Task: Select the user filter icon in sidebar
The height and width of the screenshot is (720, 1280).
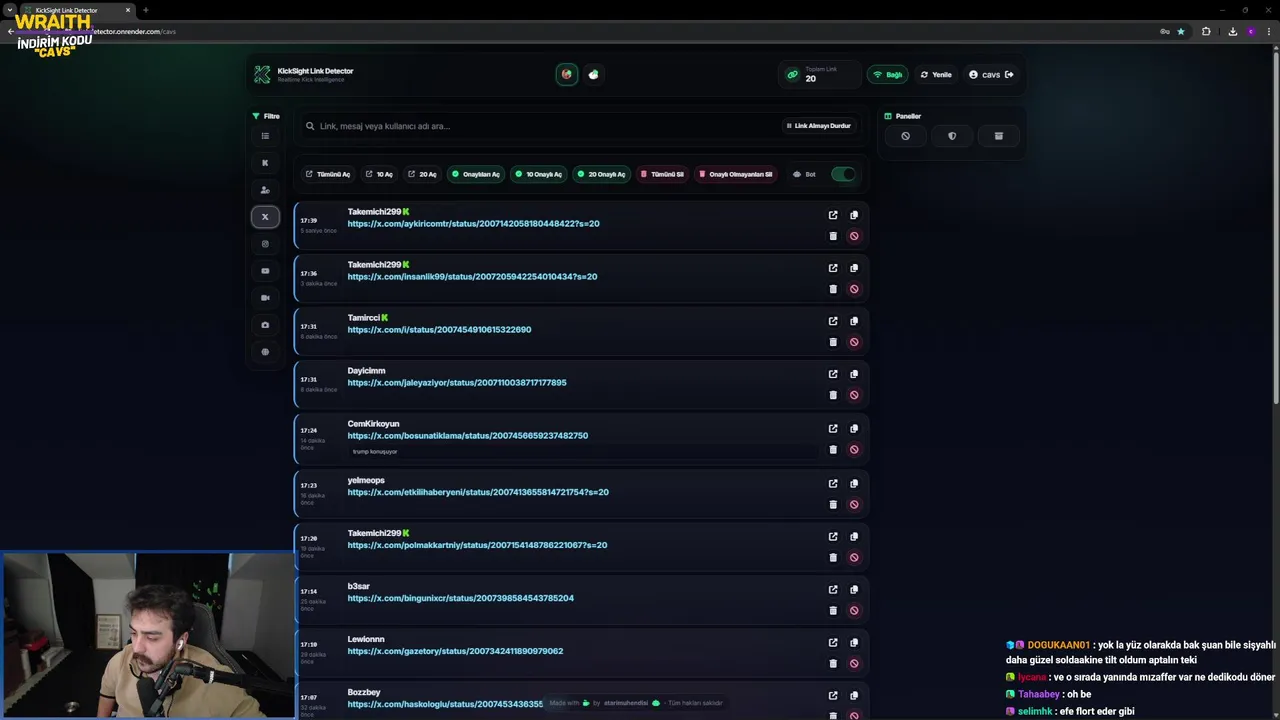Action: [x=265, y=190]
